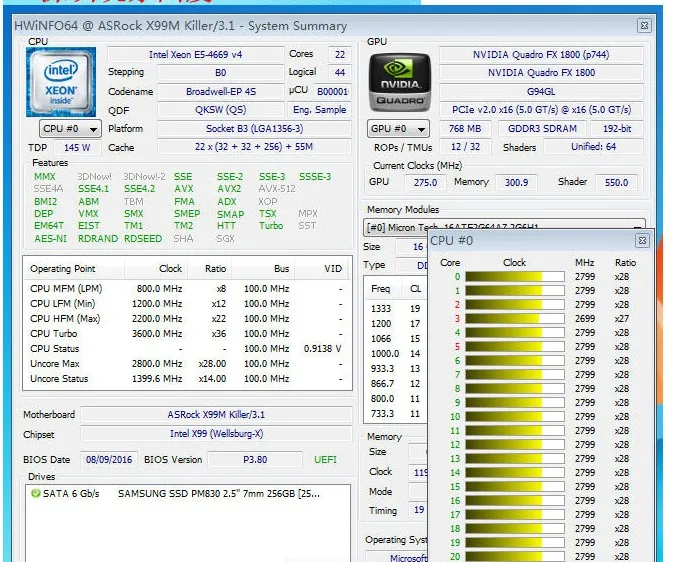
Task: Click the BIOS Date 08/09/2016 field
Action: tap(109, 460)
